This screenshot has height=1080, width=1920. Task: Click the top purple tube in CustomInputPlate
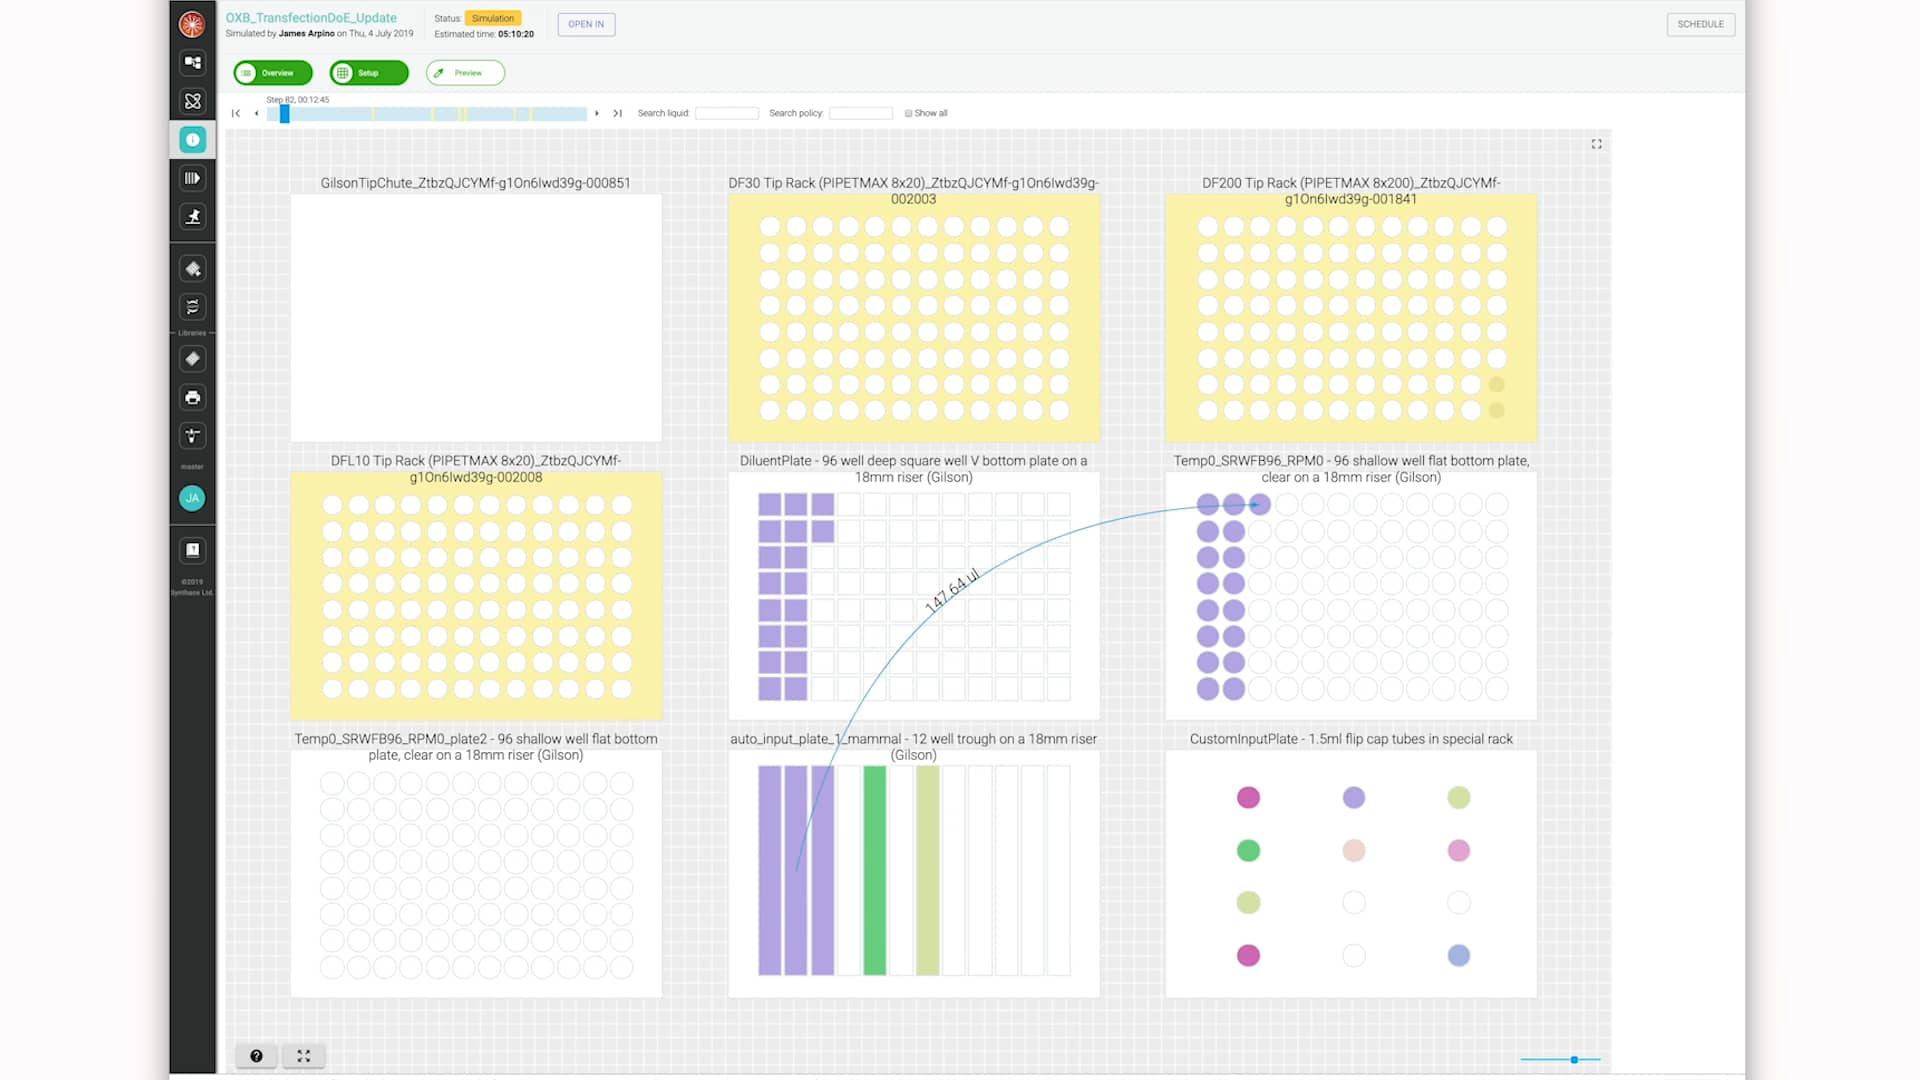pyautogui.click(x=1354, y=797)
